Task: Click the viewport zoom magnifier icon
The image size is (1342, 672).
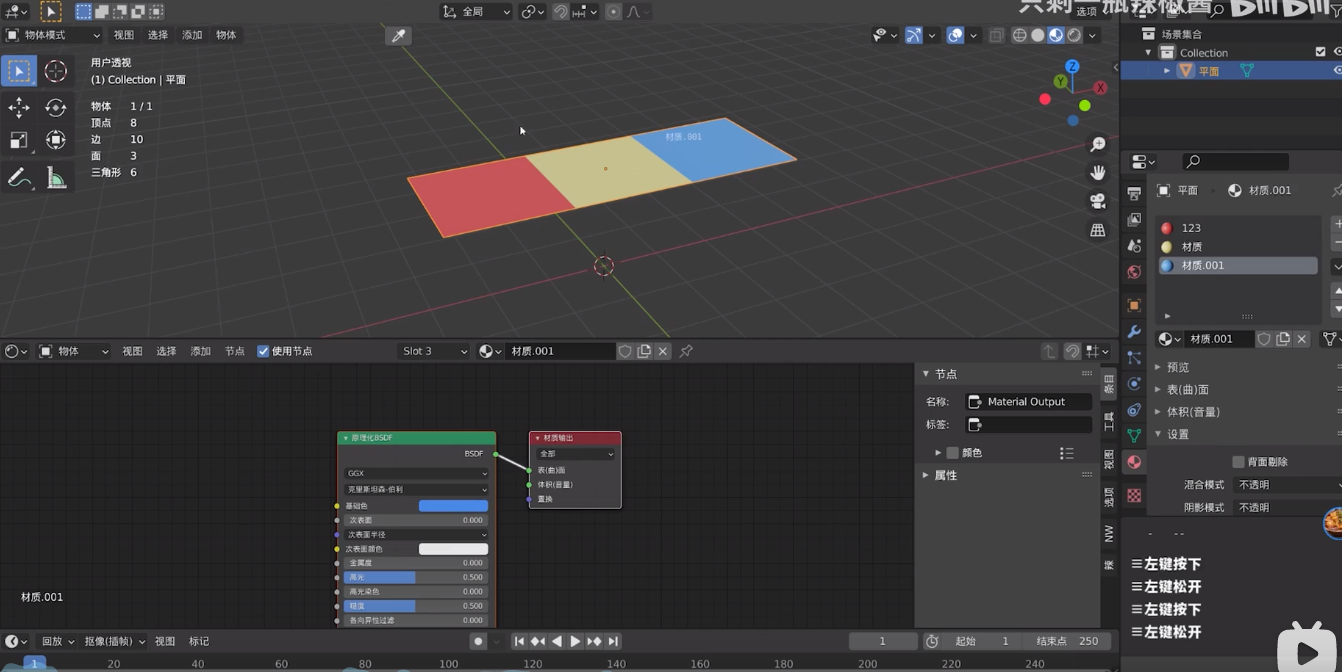Action: coord(1098,145)
